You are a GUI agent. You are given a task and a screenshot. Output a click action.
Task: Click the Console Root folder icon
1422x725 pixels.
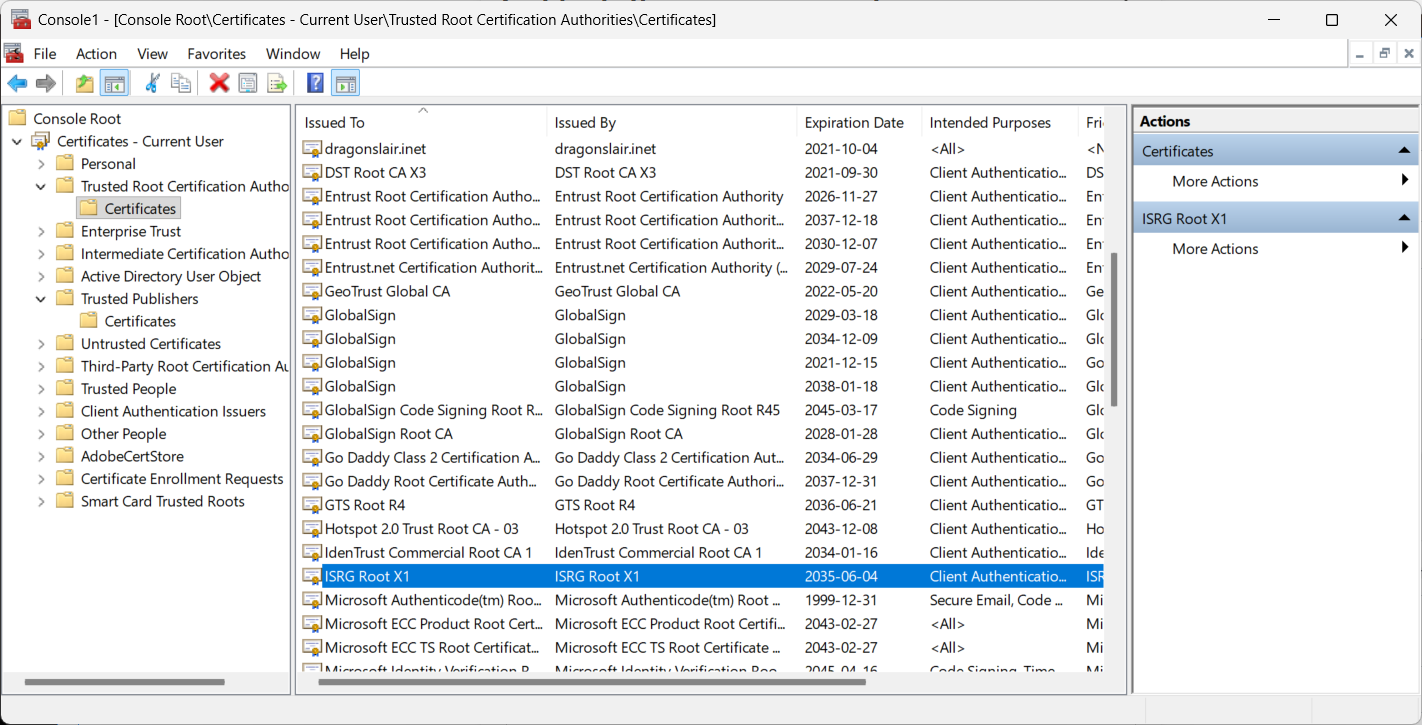tap(17, 118)
